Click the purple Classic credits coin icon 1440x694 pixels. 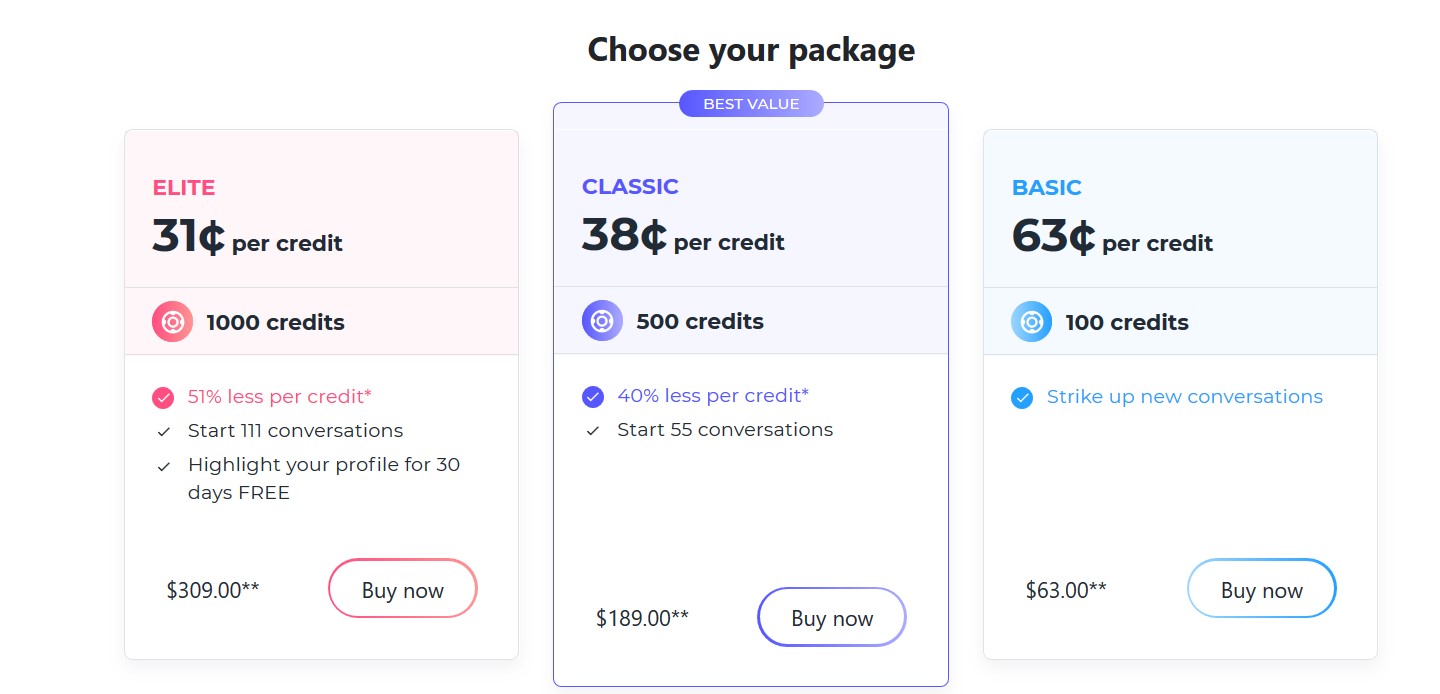pos(602,321)
